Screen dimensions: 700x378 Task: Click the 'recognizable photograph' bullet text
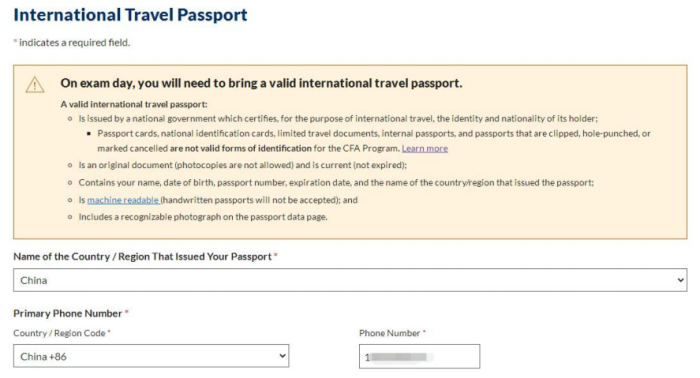click(203, 217)
